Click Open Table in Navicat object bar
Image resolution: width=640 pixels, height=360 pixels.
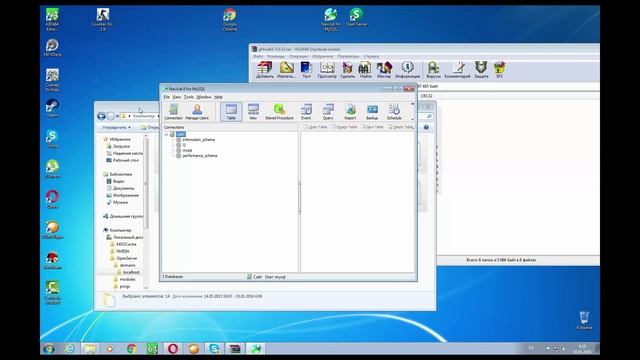(x=316, y=127)
